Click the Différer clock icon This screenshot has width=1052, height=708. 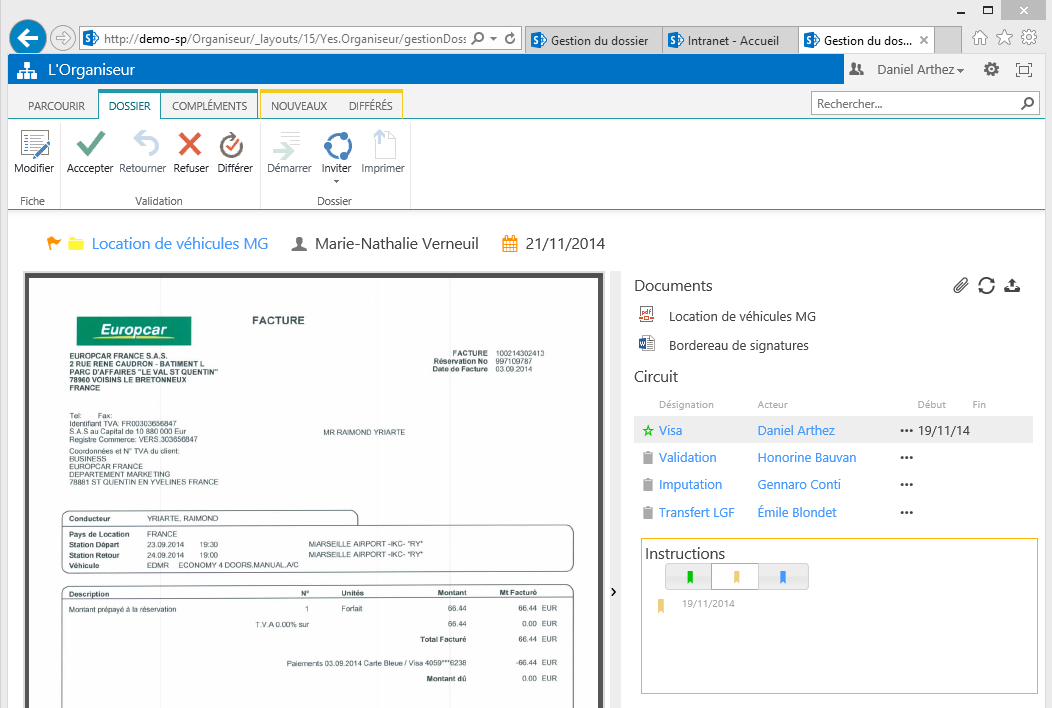coord(234,148)
